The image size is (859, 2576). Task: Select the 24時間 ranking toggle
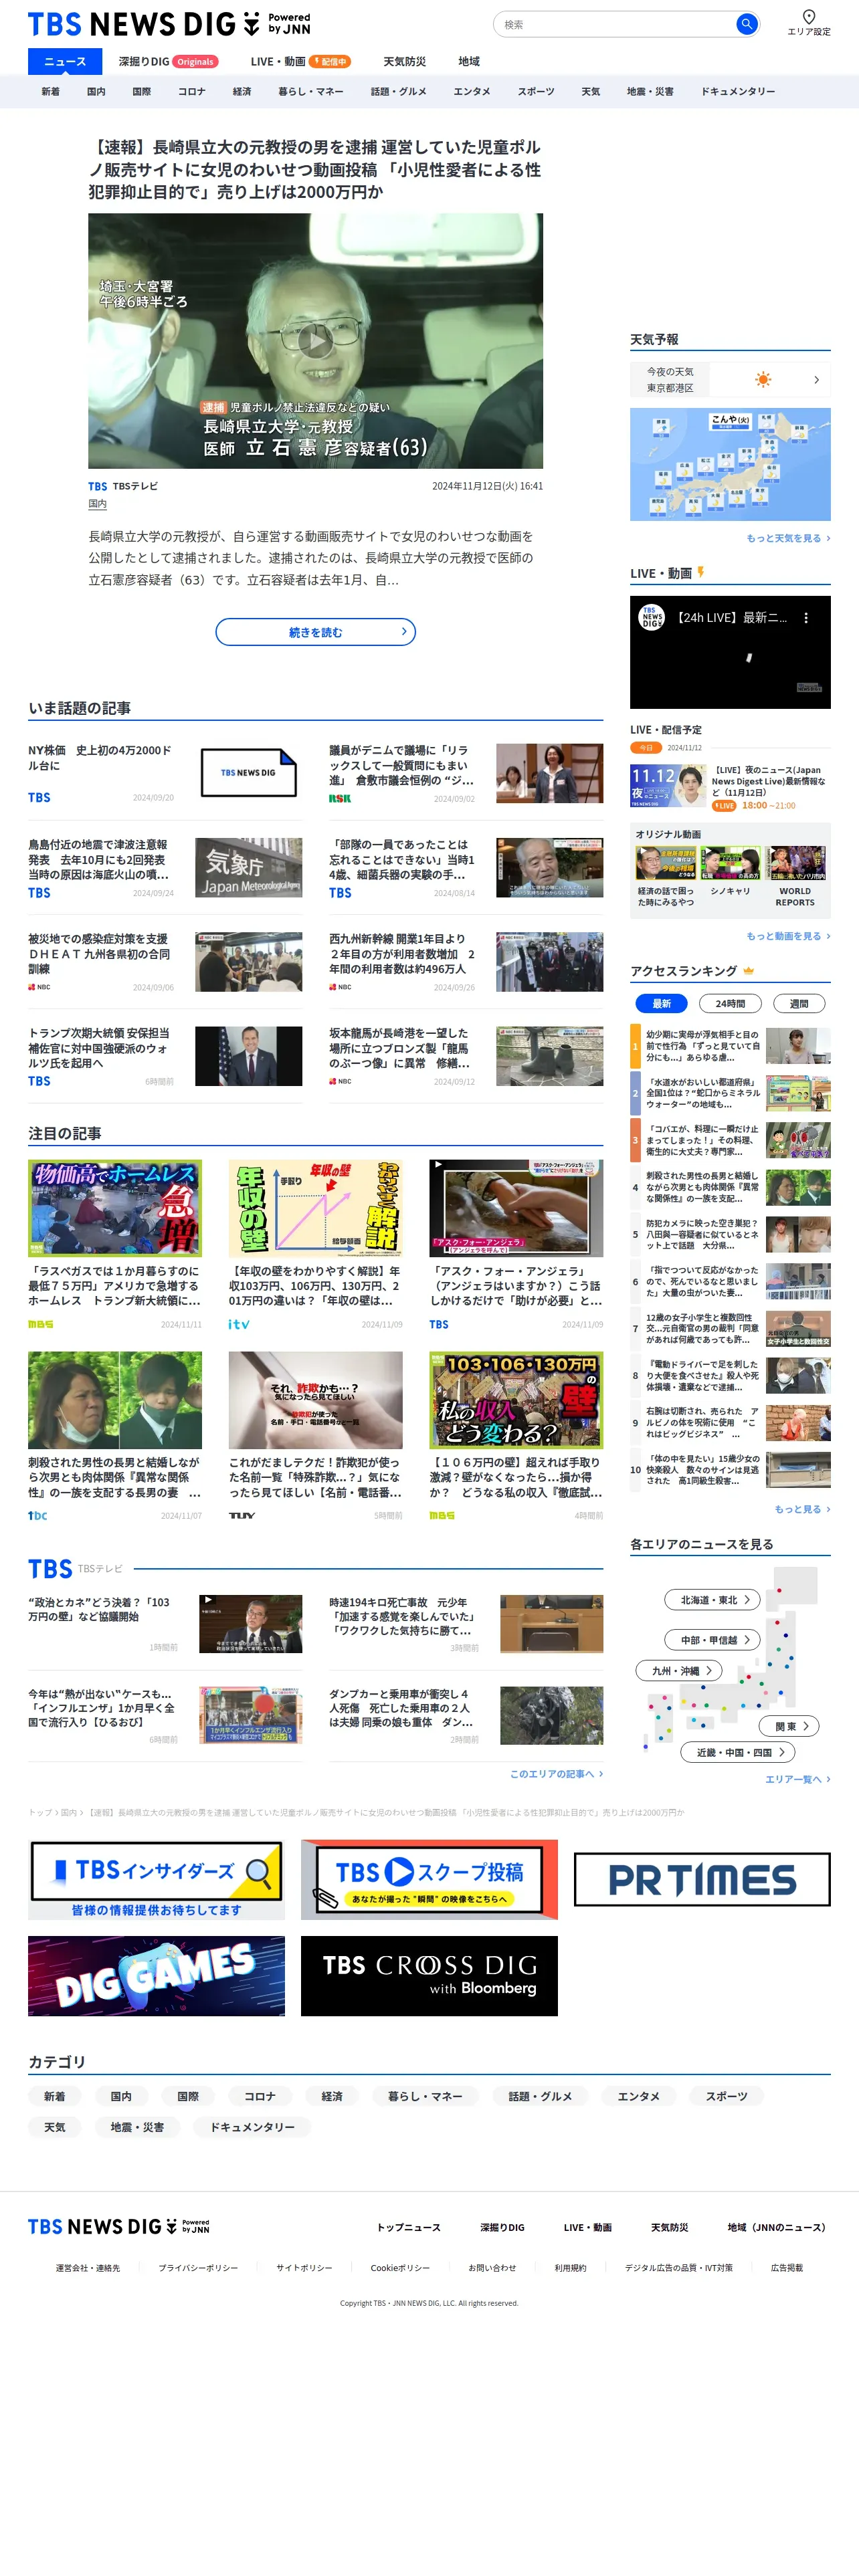click(x=730, y=1003)
